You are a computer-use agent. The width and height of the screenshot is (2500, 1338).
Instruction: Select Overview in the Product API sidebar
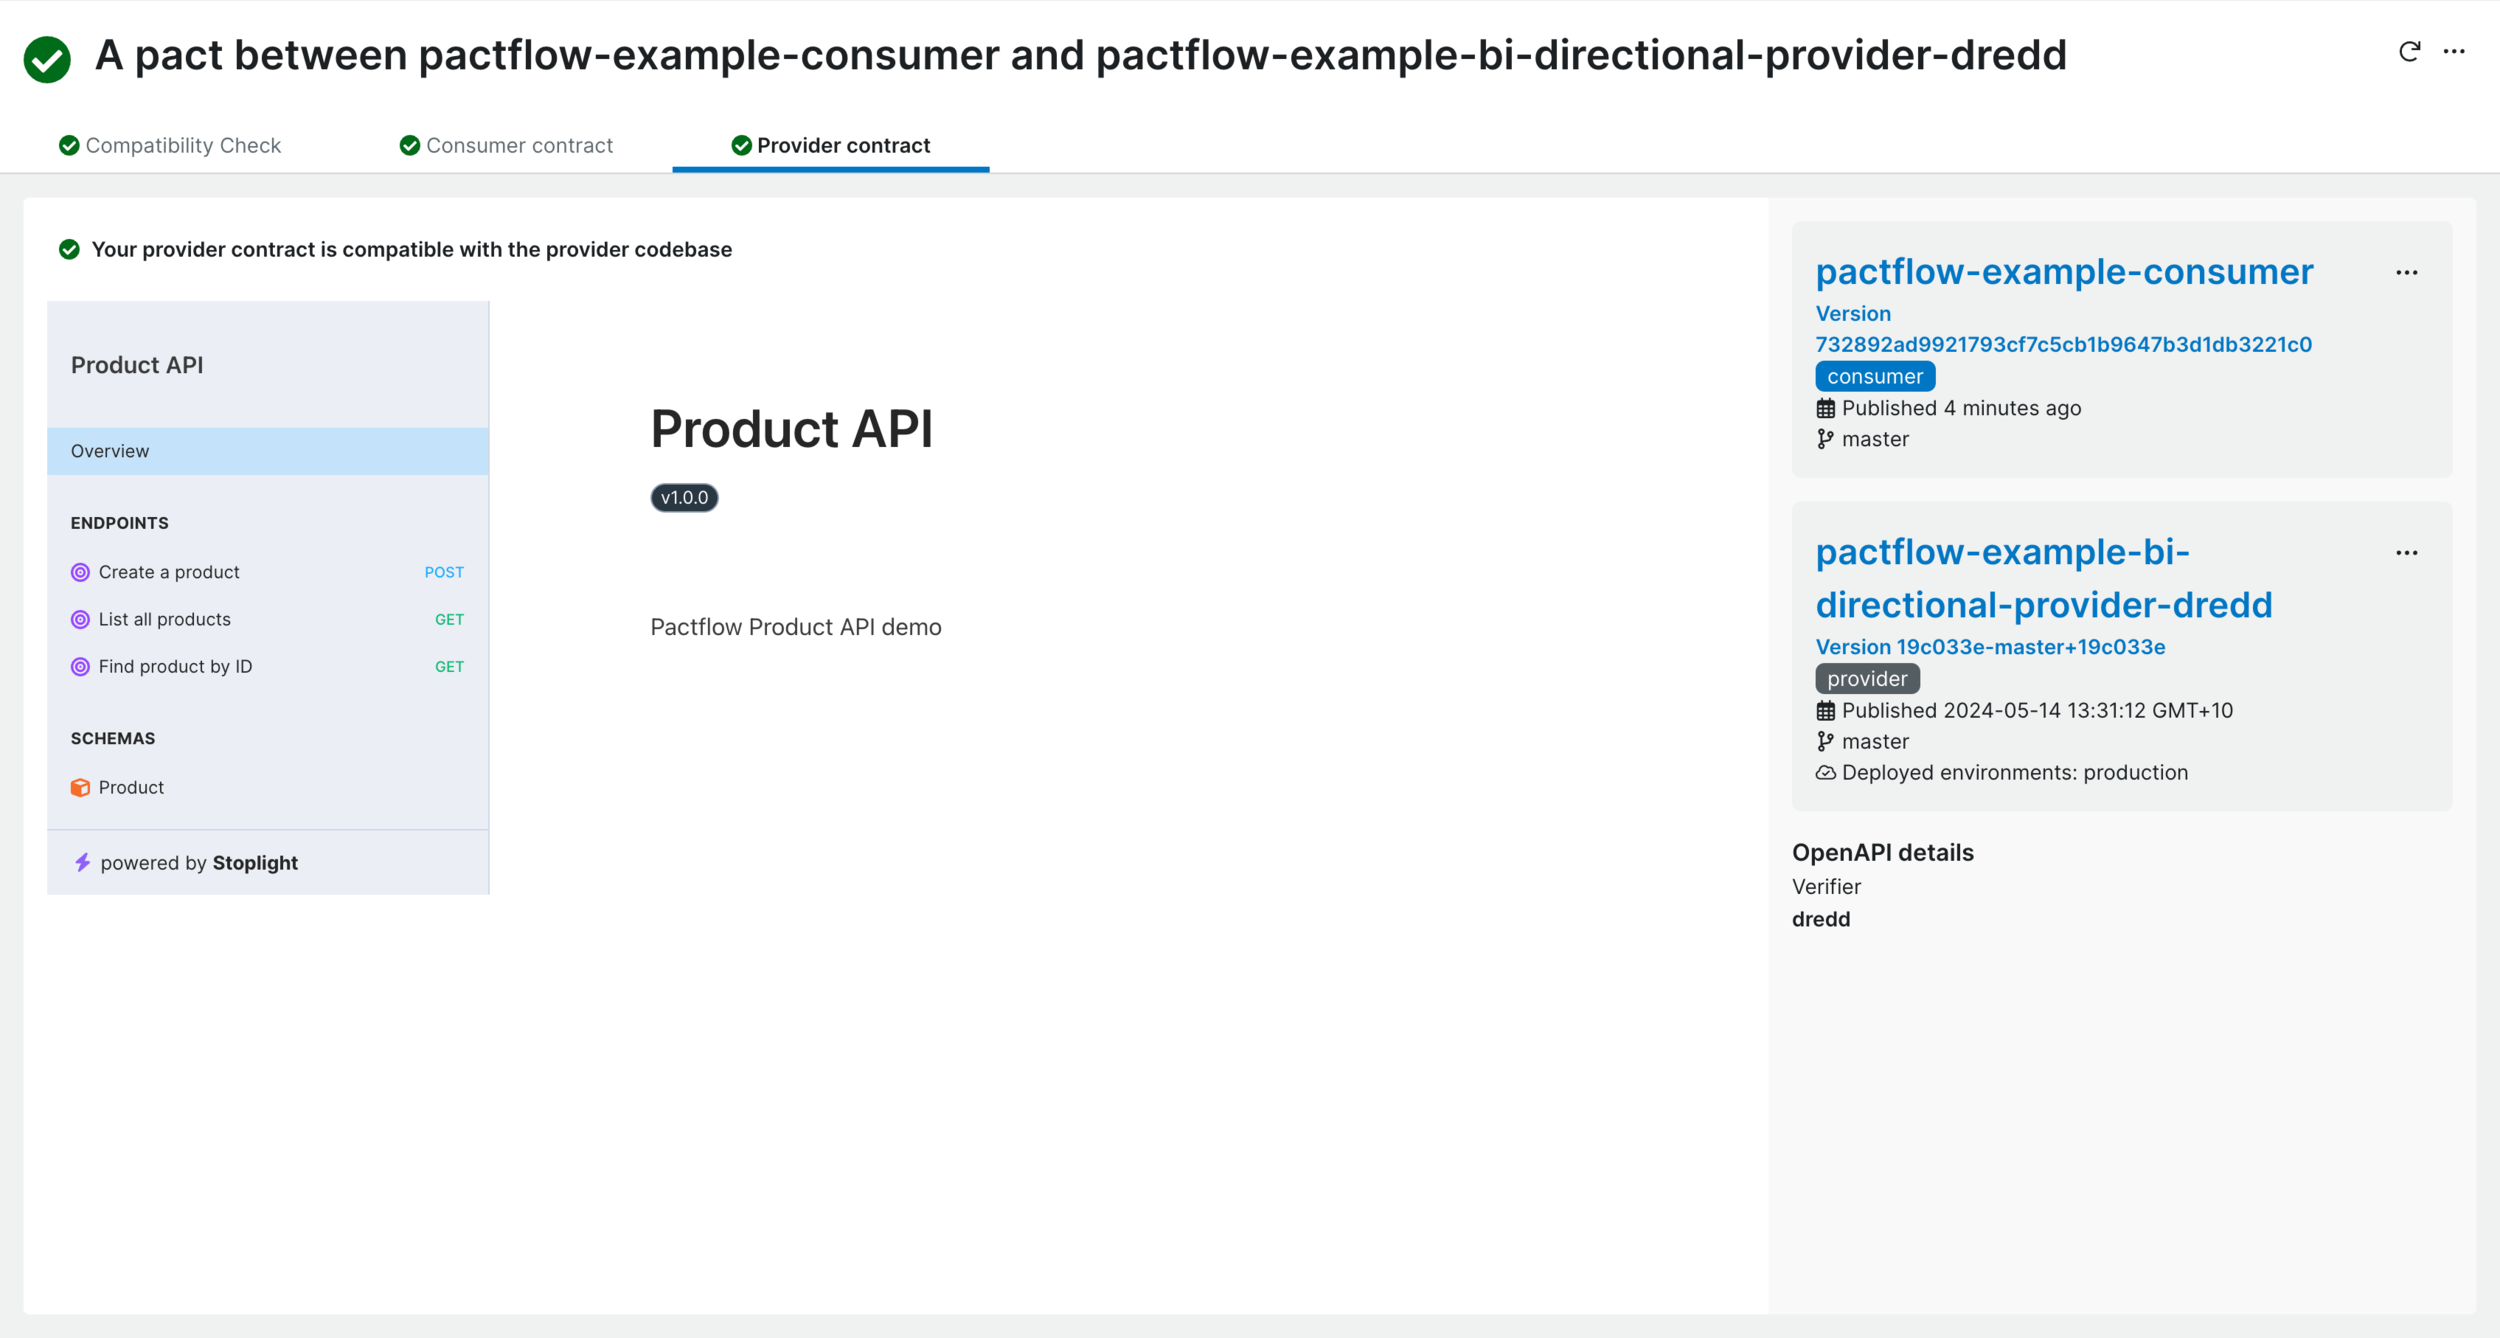point(109,450)
